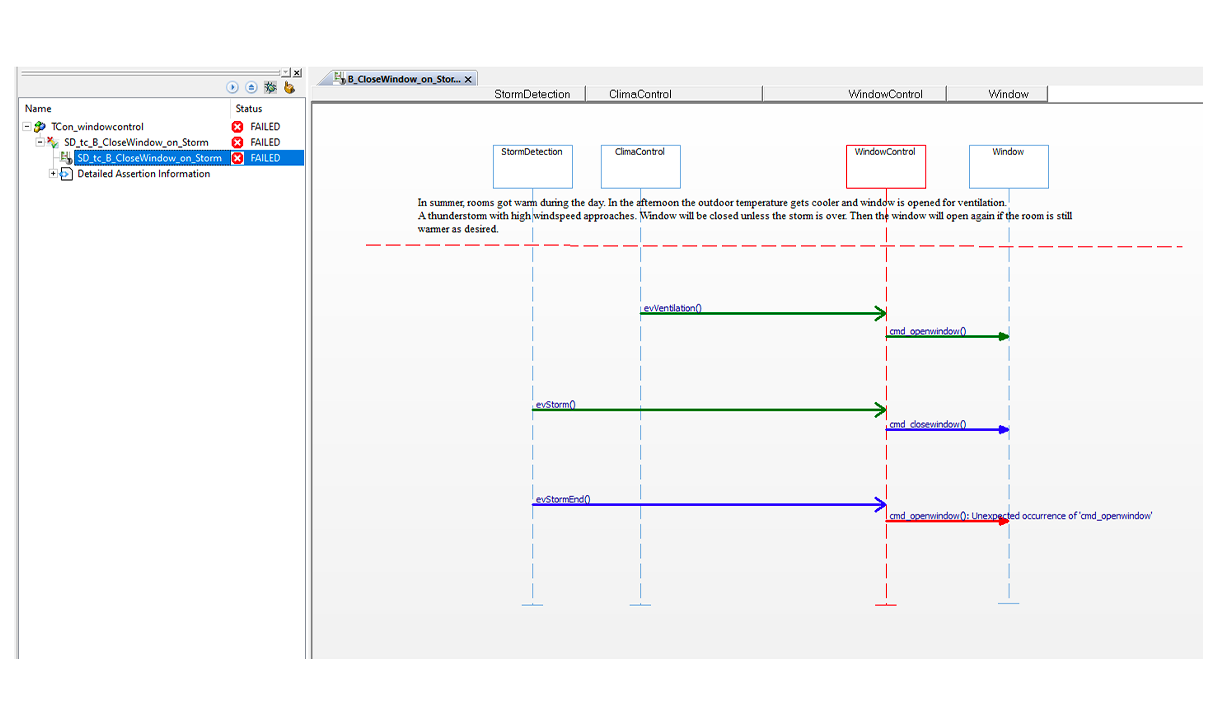Click the first cmd_openwindow() message label
Viewport: 1214px width, 725px height.
(x=928, y=331)
